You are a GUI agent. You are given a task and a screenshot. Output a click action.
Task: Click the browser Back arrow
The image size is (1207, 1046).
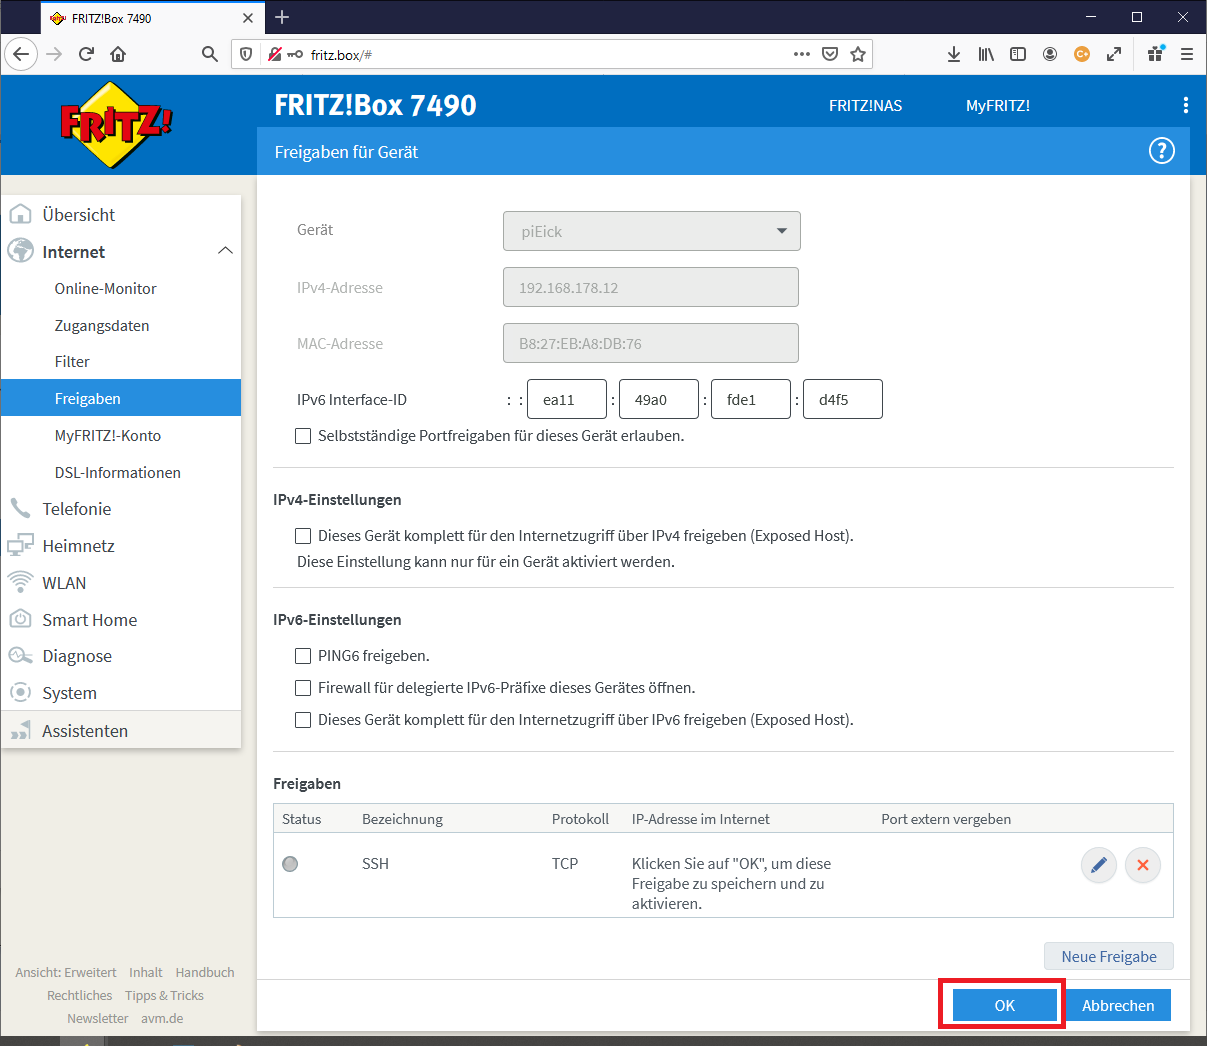(x=21, y=54)
